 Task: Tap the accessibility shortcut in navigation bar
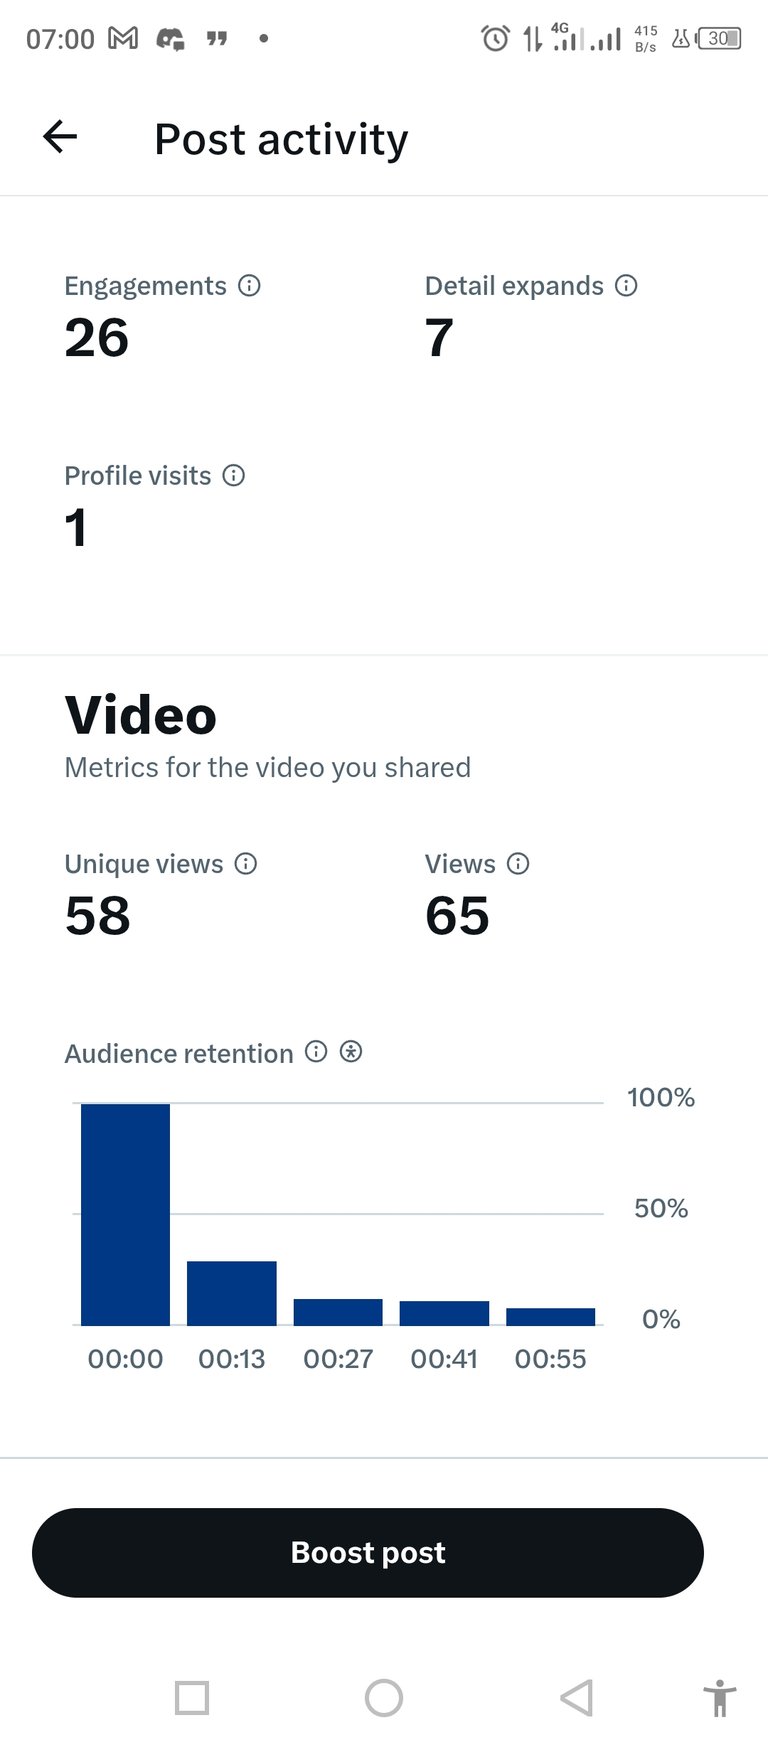tap(719, 1698)
